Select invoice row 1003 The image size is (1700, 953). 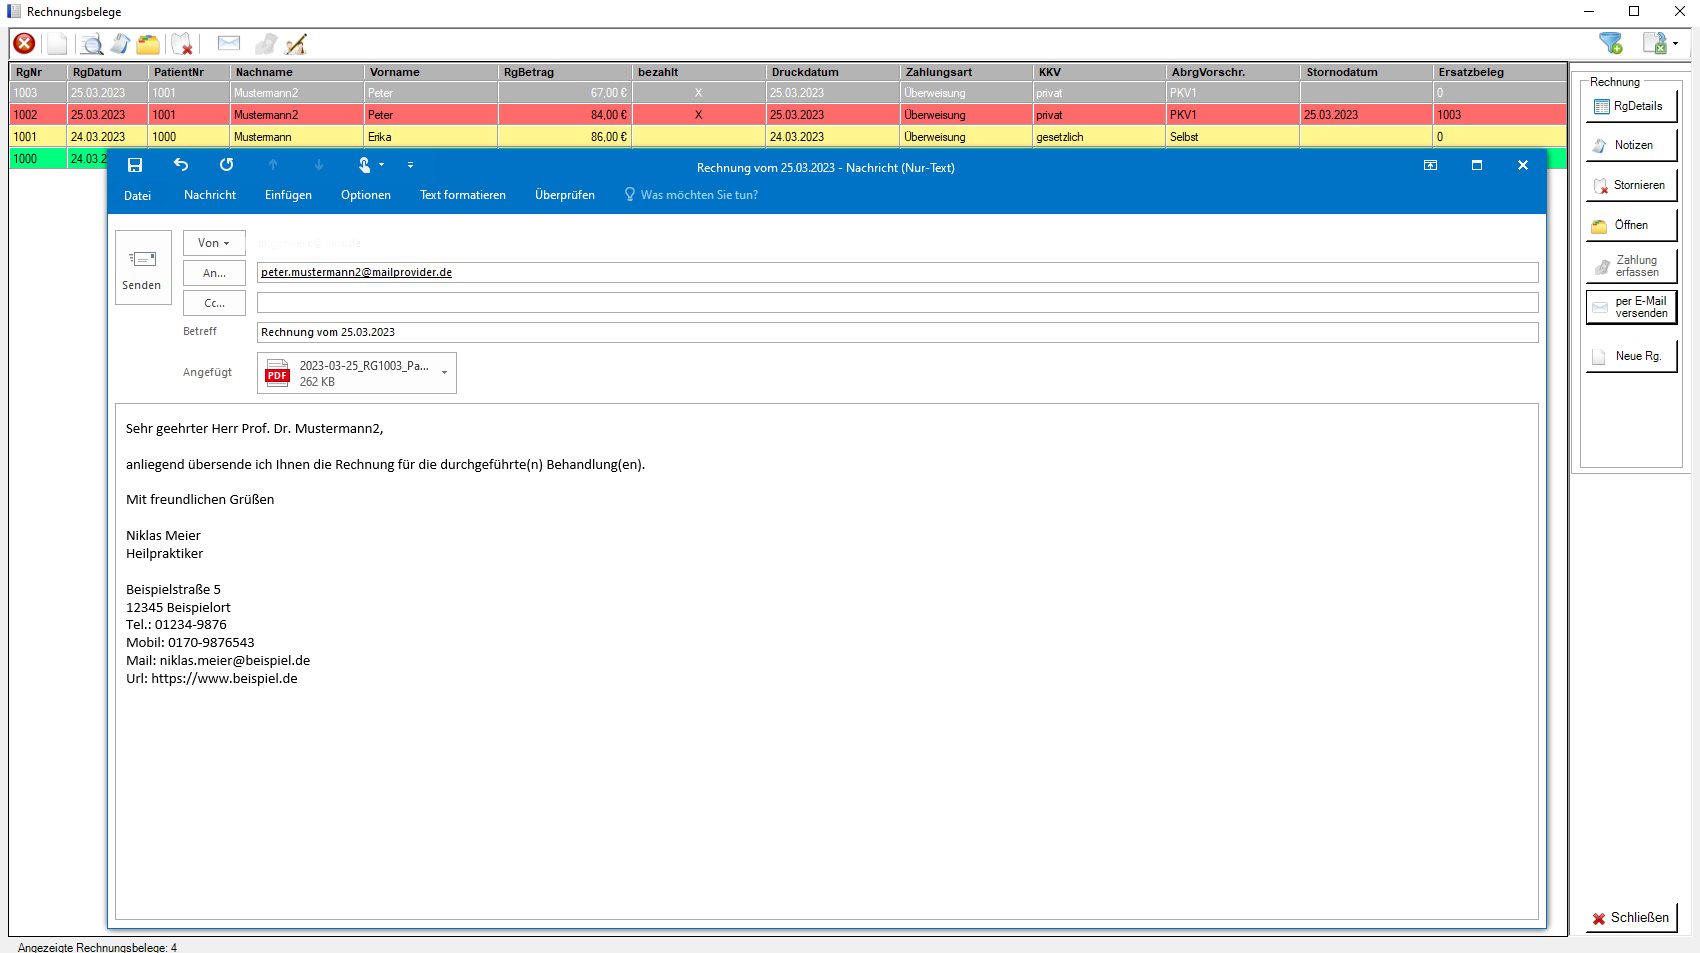788,93
